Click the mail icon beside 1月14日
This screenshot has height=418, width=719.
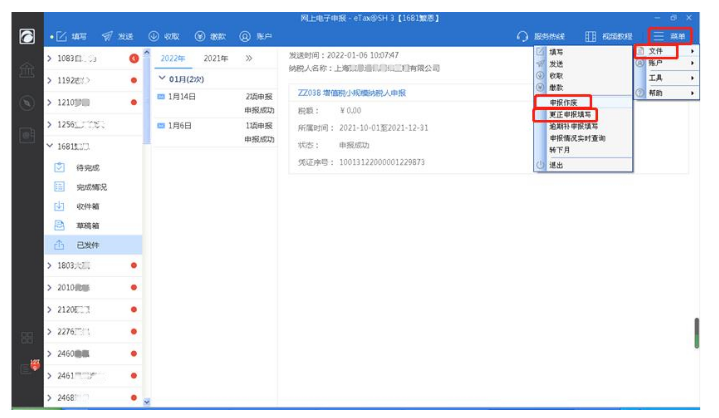161,97
